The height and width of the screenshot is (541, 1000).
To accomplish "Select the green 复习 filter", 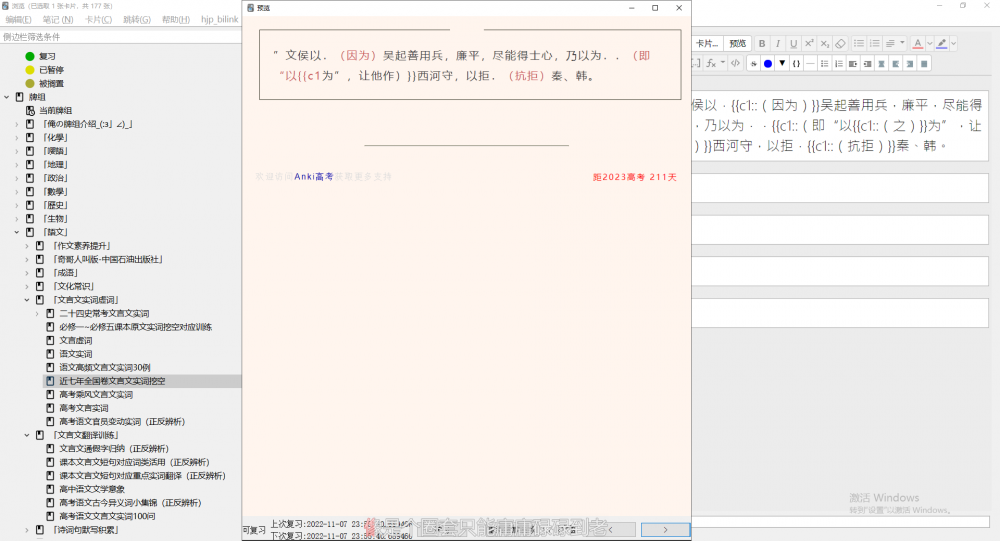I will tap(47, 57).
